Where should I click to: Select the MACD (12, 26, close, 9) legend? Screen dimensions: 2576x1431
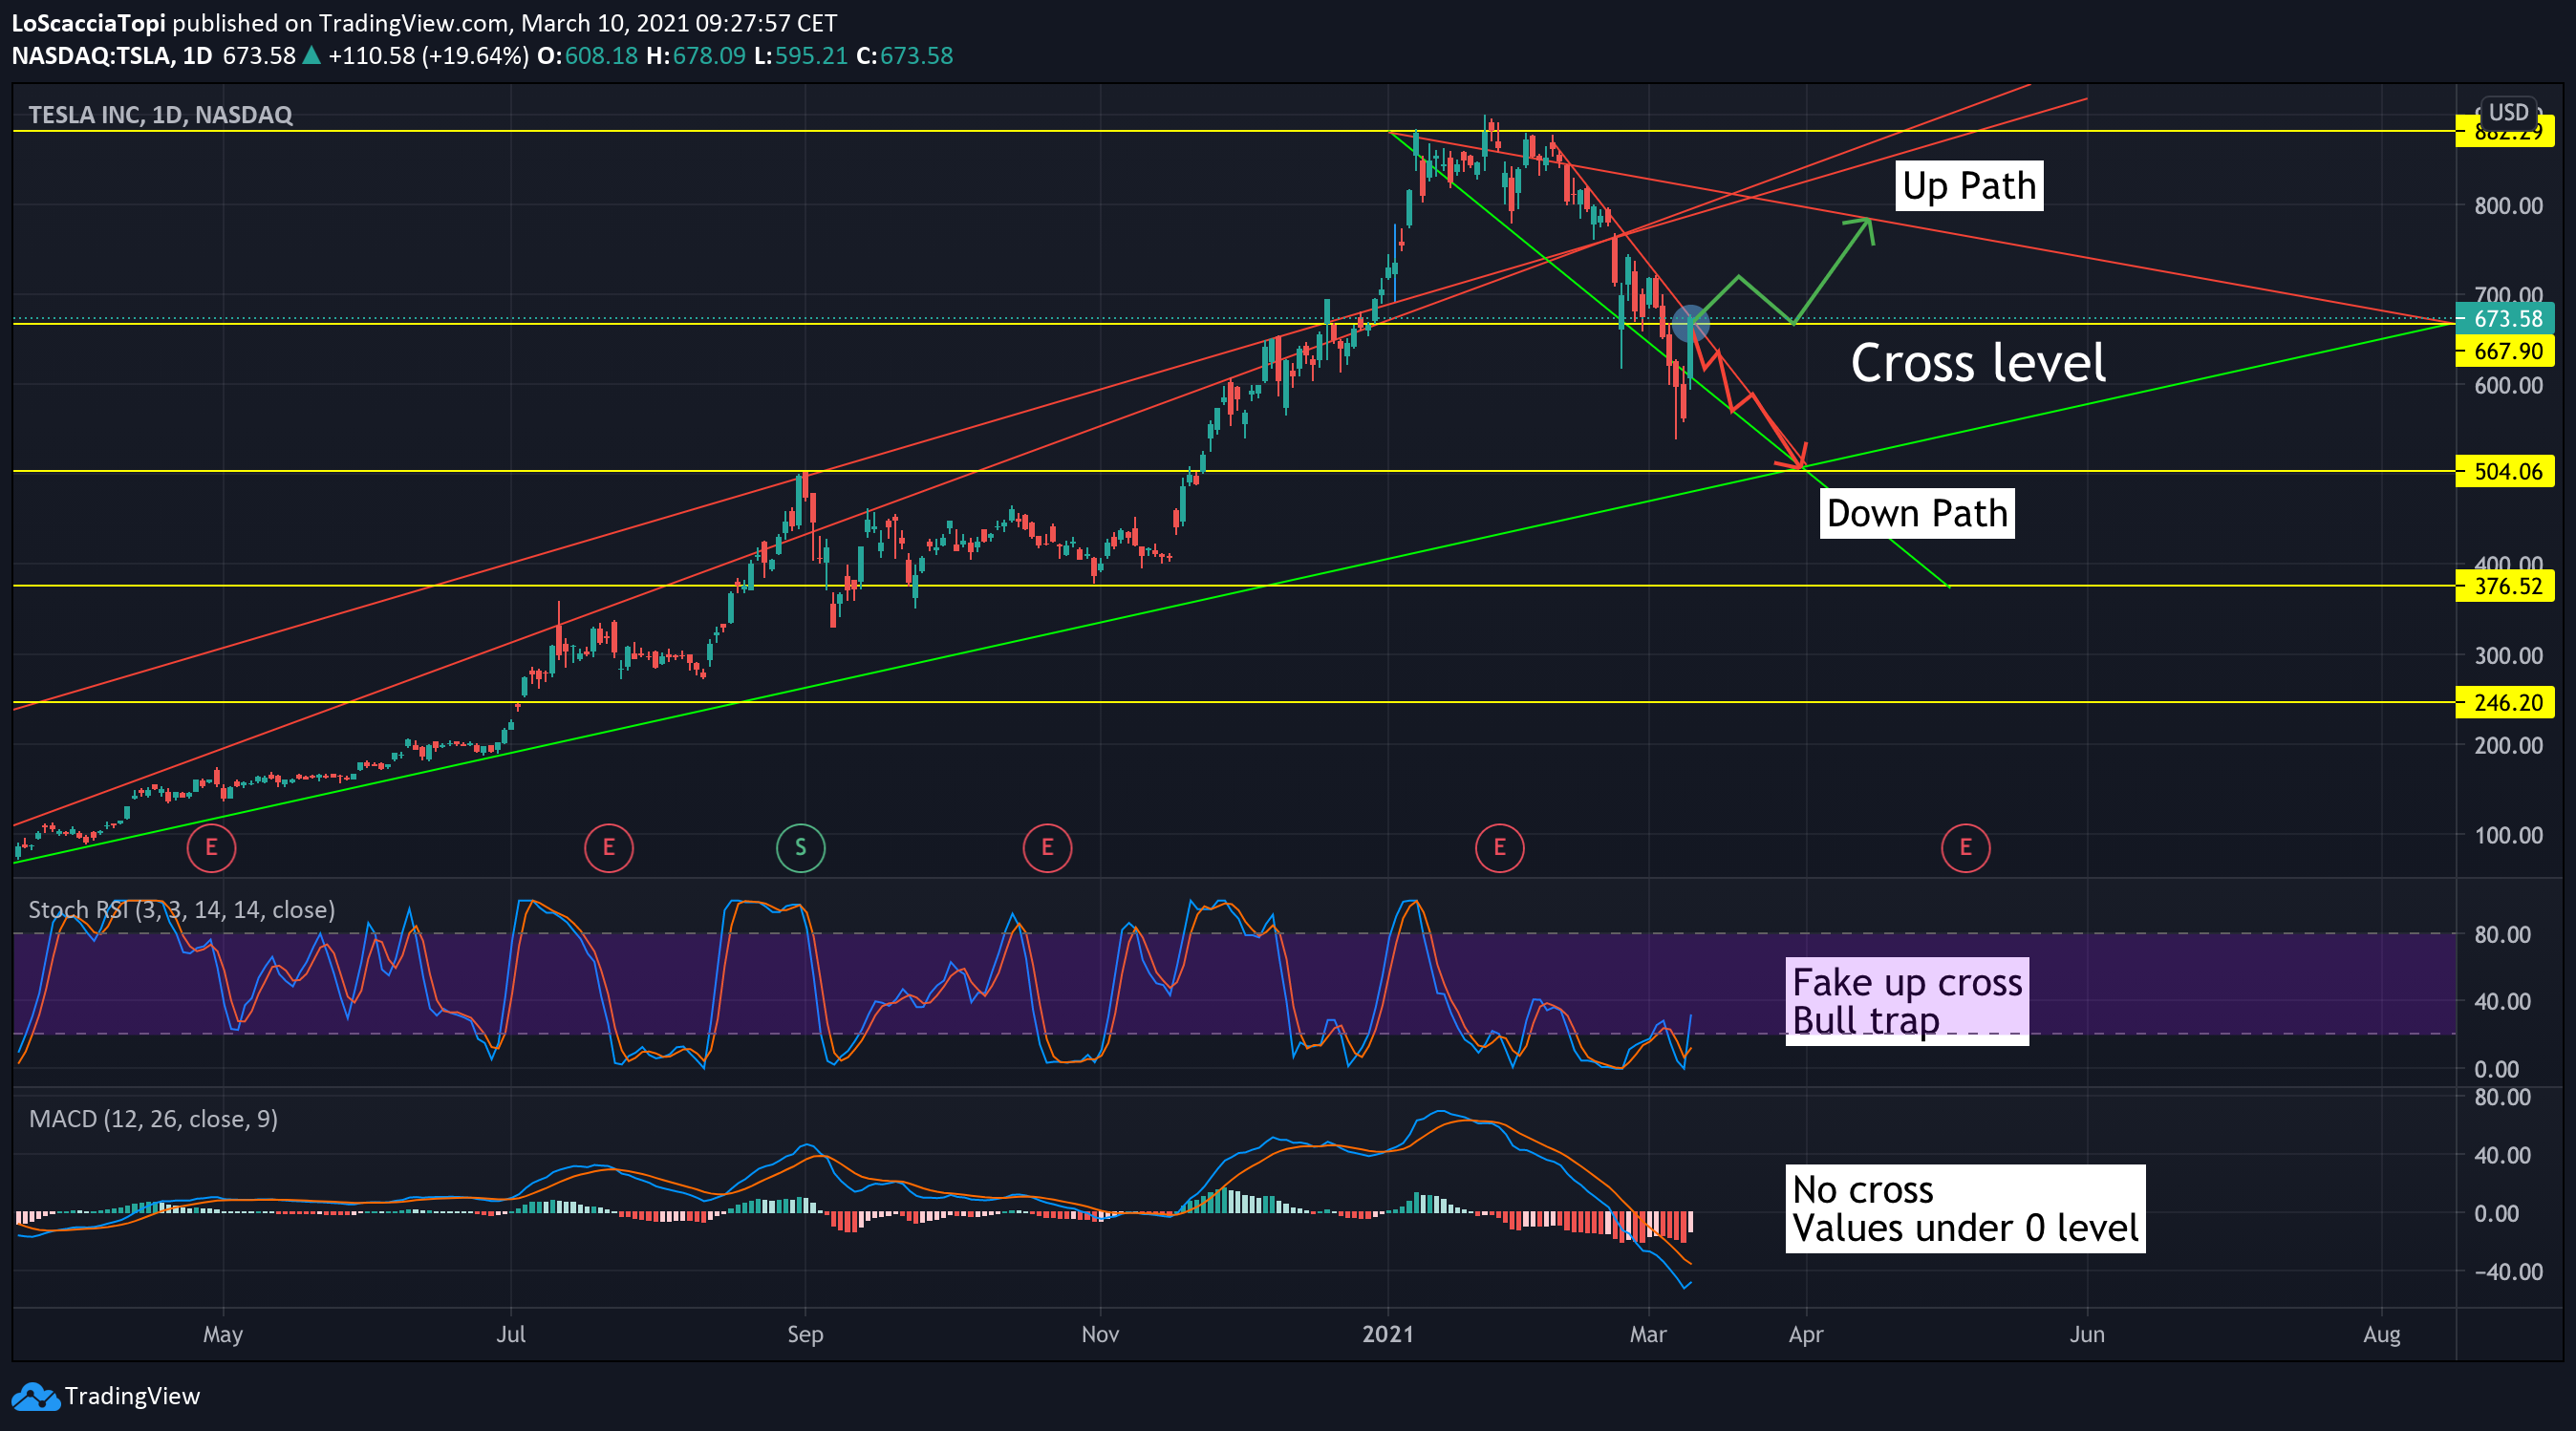pyautogui.click(x=153, y=1119)
